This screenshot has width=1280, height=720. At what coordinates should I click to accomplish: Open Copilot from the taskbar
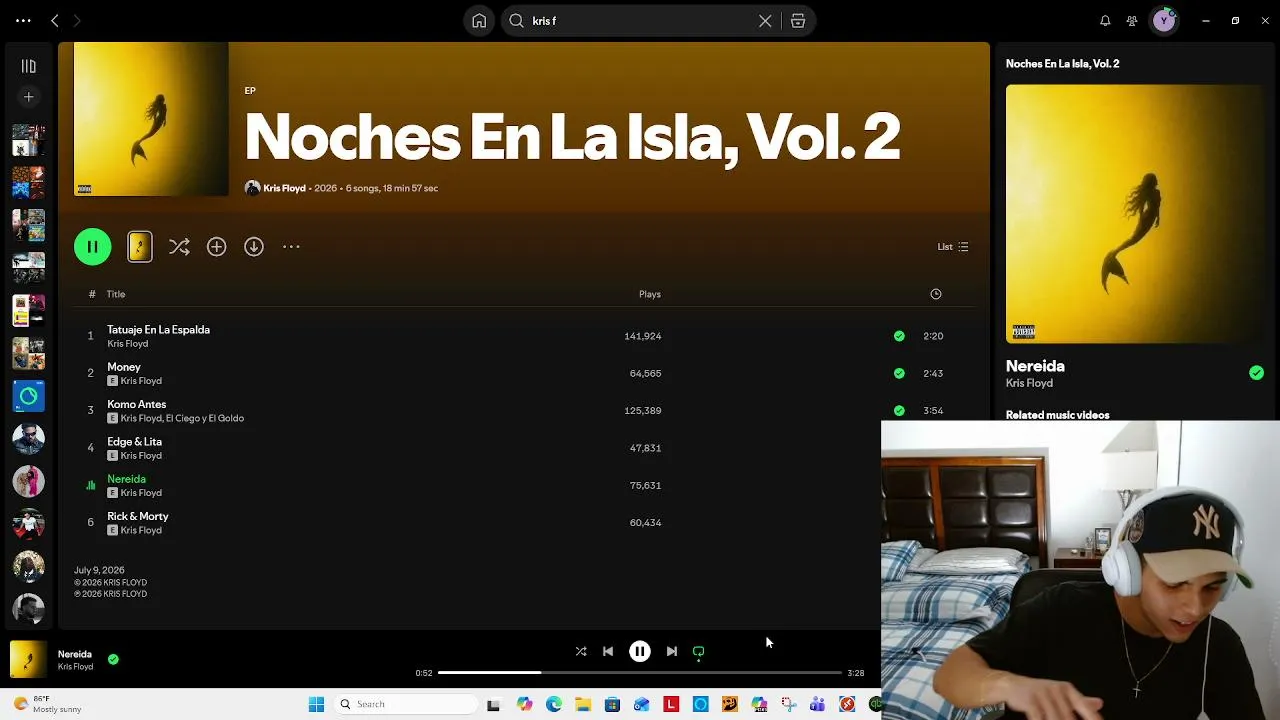pyautogui.click(x=524, y=705)
